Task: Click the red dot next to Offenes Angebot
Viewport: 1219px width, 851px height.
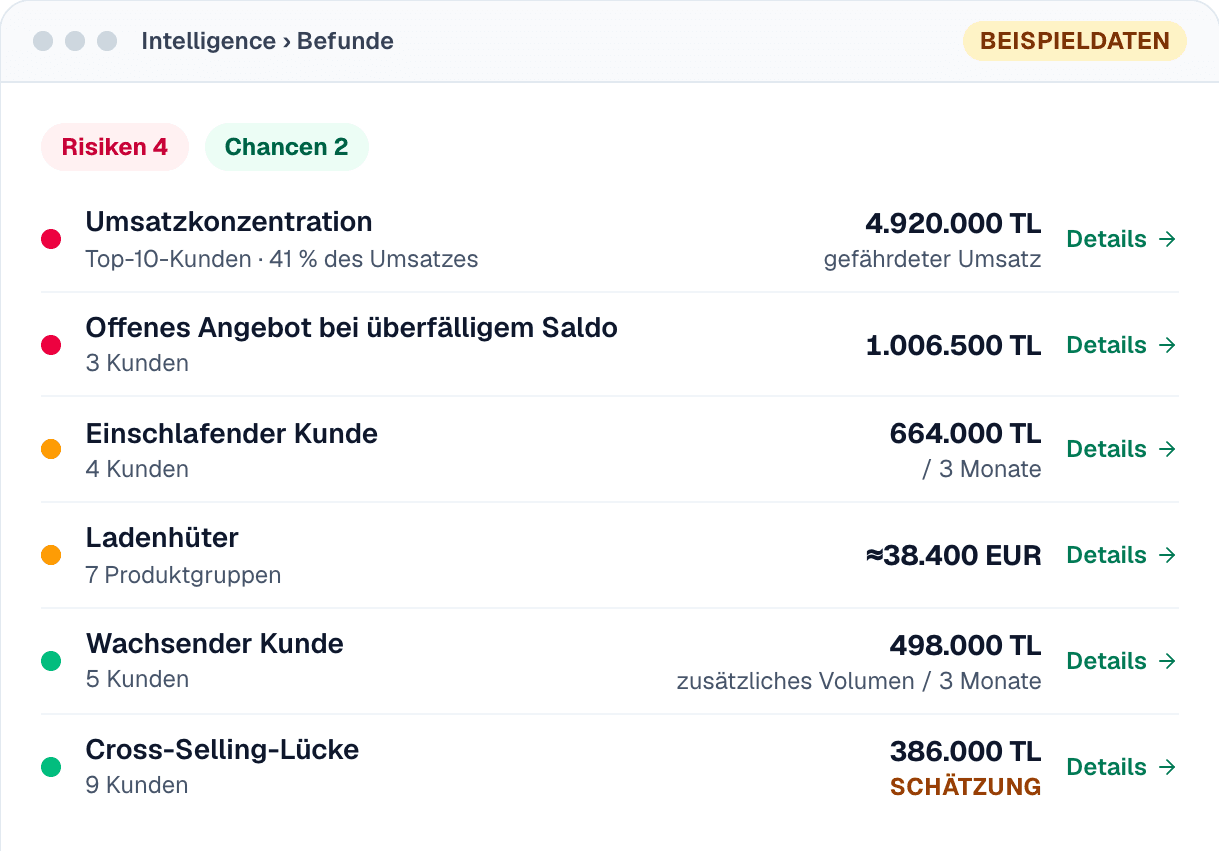Action: coord(51,345)
